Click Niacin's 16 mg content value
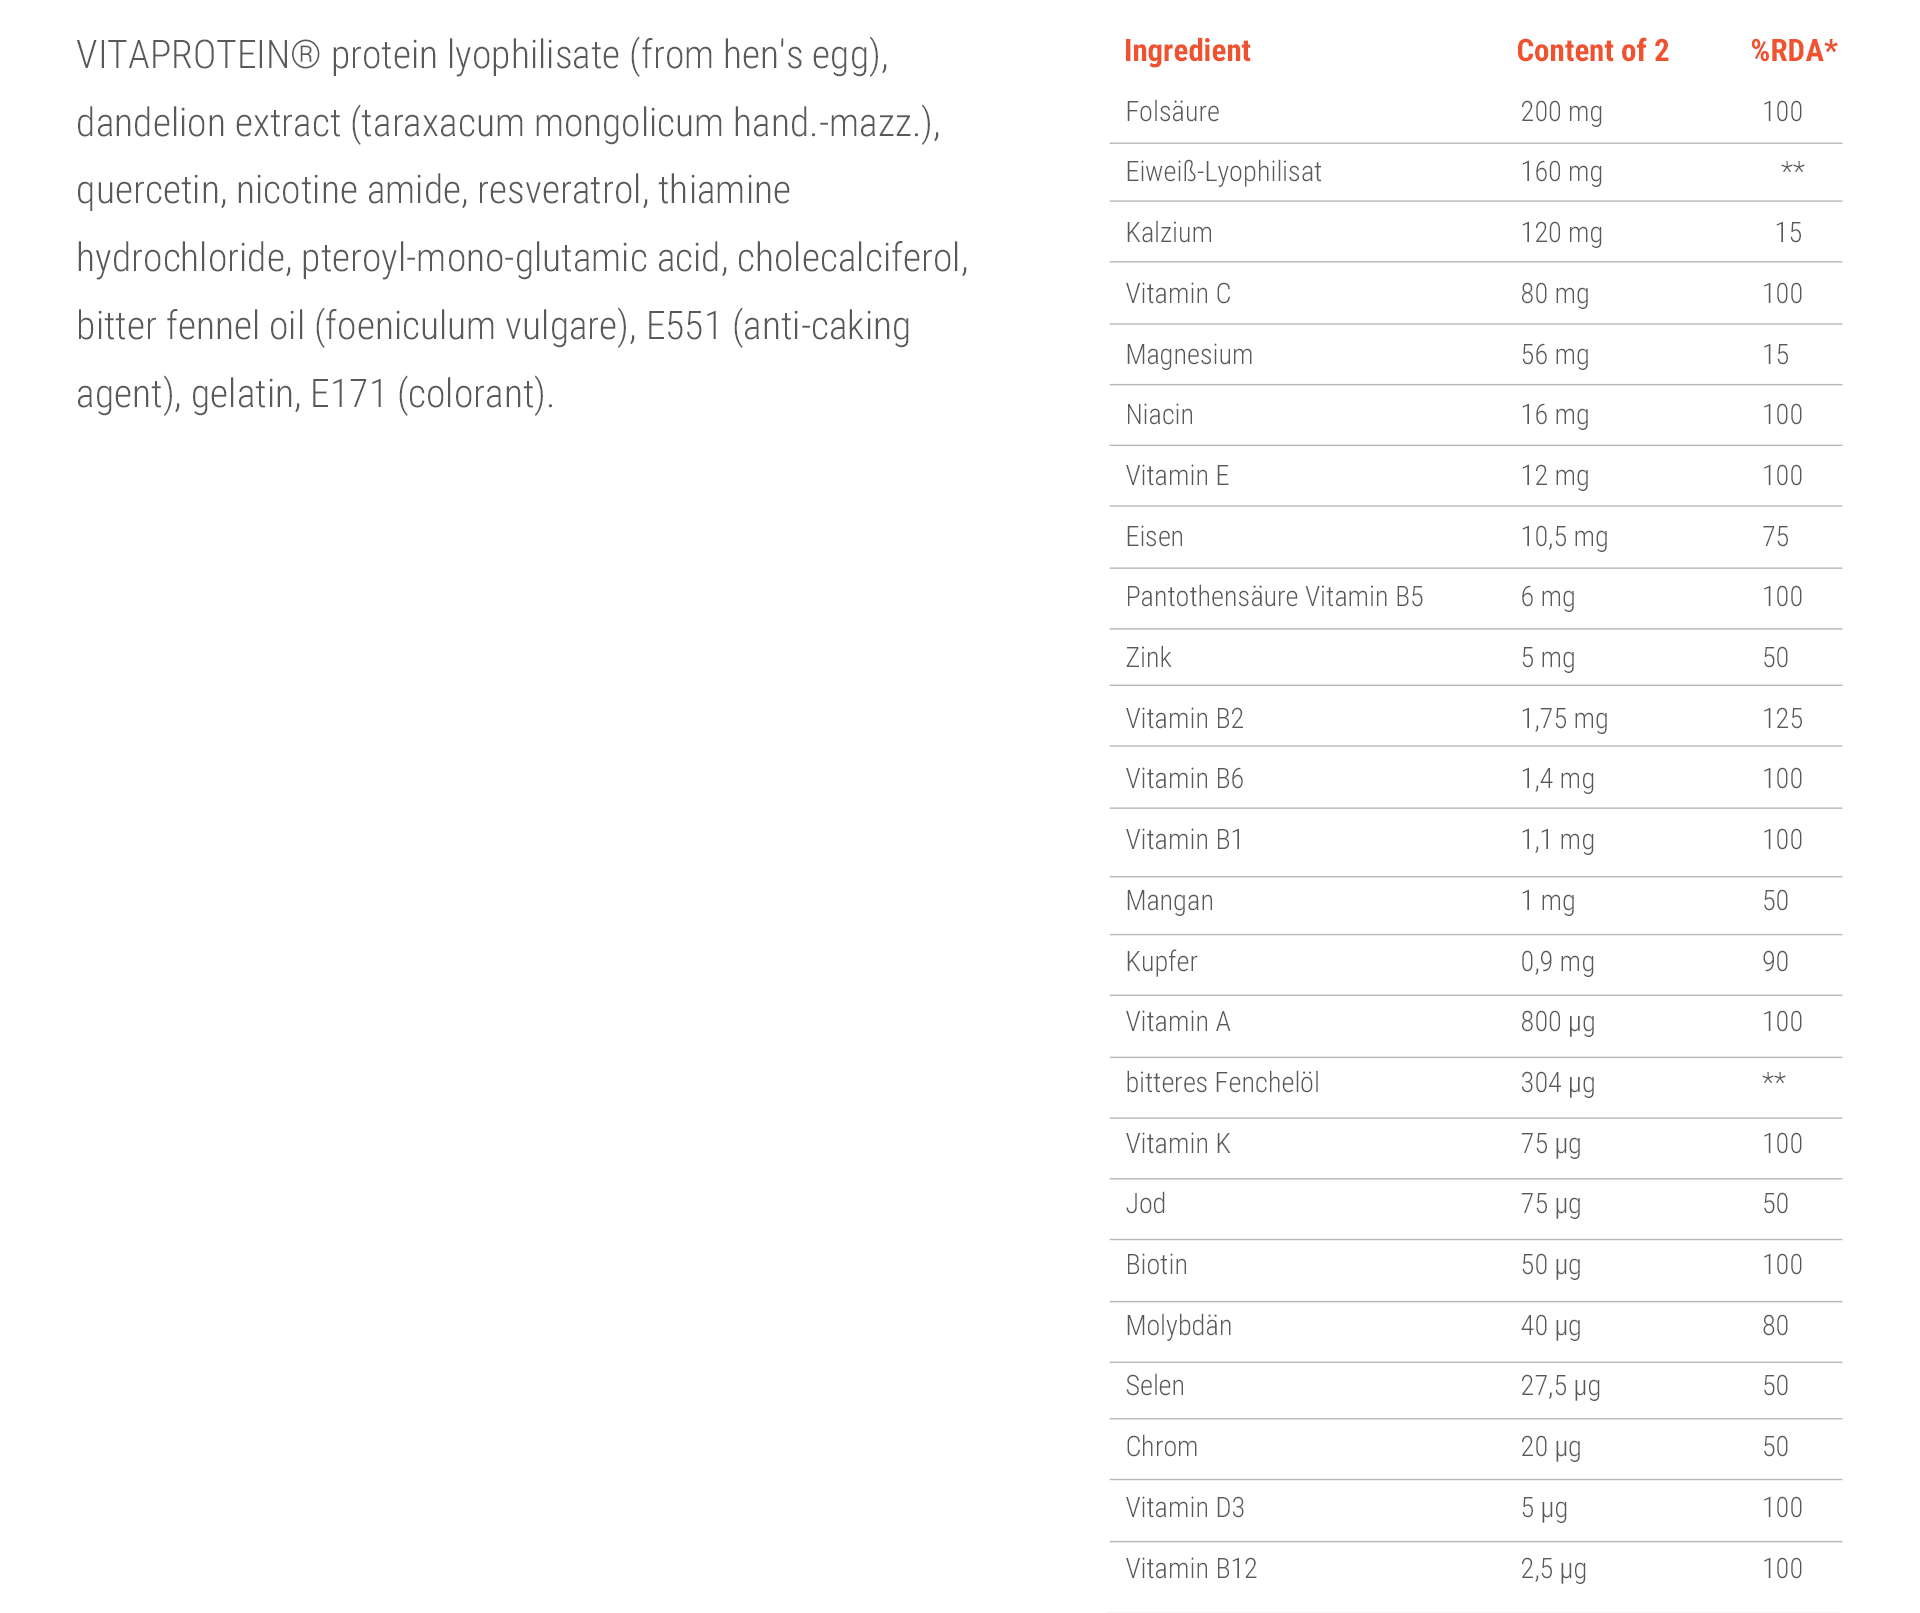Image resolution: width=1920 pixels, height=1613 pixels. (x=1554, y=415)
